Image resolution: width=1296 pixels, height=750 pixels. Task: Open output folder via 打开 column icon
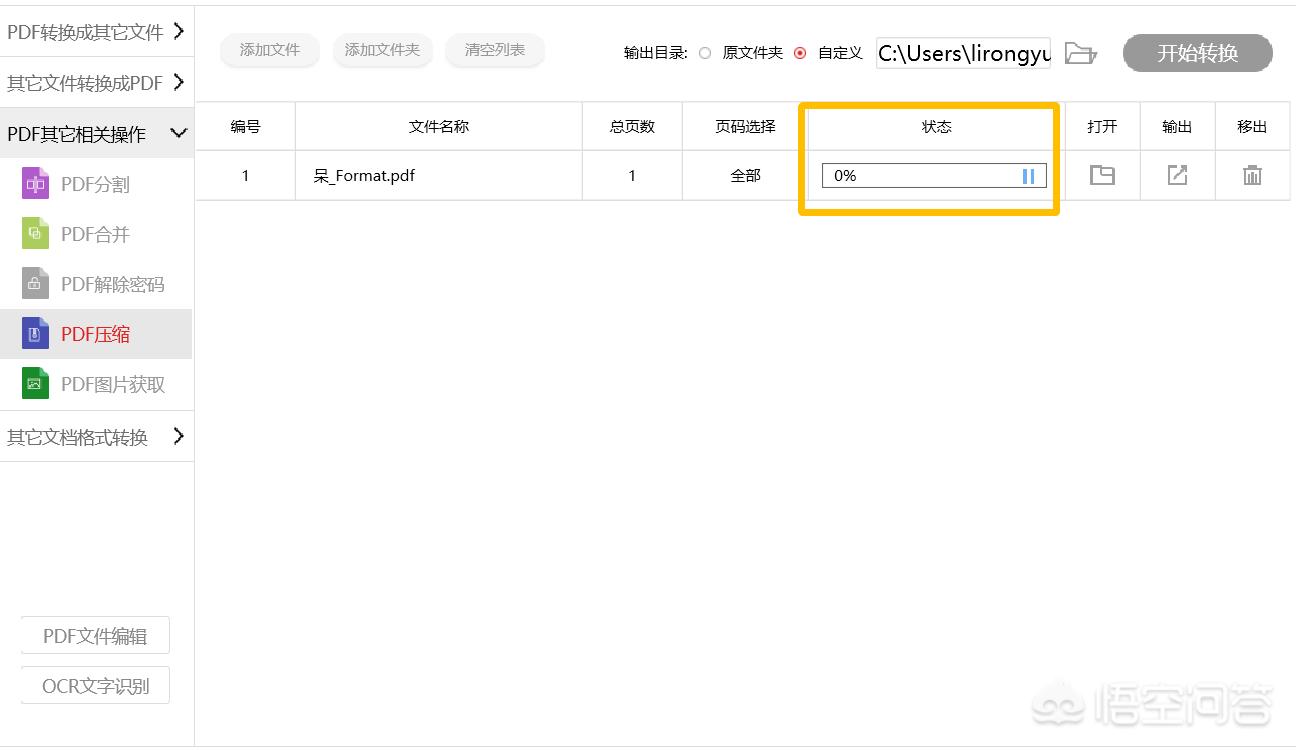click(1102, 175)
